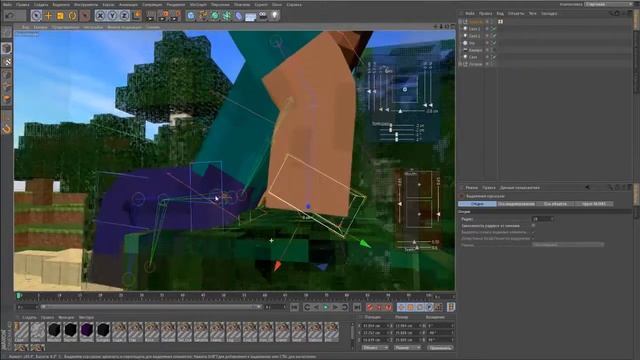Image resolution: width=640 pixels, height=360 pixels.
Task: Select the Scale tool icon
Action: tap(60, 16)
